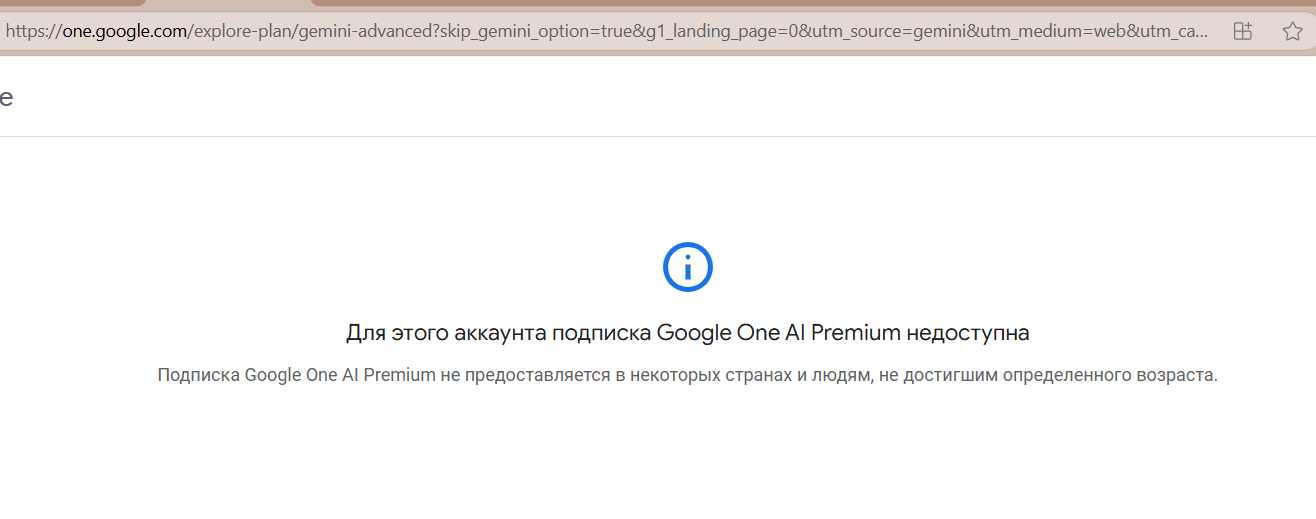This screenshot has height=519, width=1316.
Task: Click the partial Google One logo letter
Action: [x=6, y=97]
